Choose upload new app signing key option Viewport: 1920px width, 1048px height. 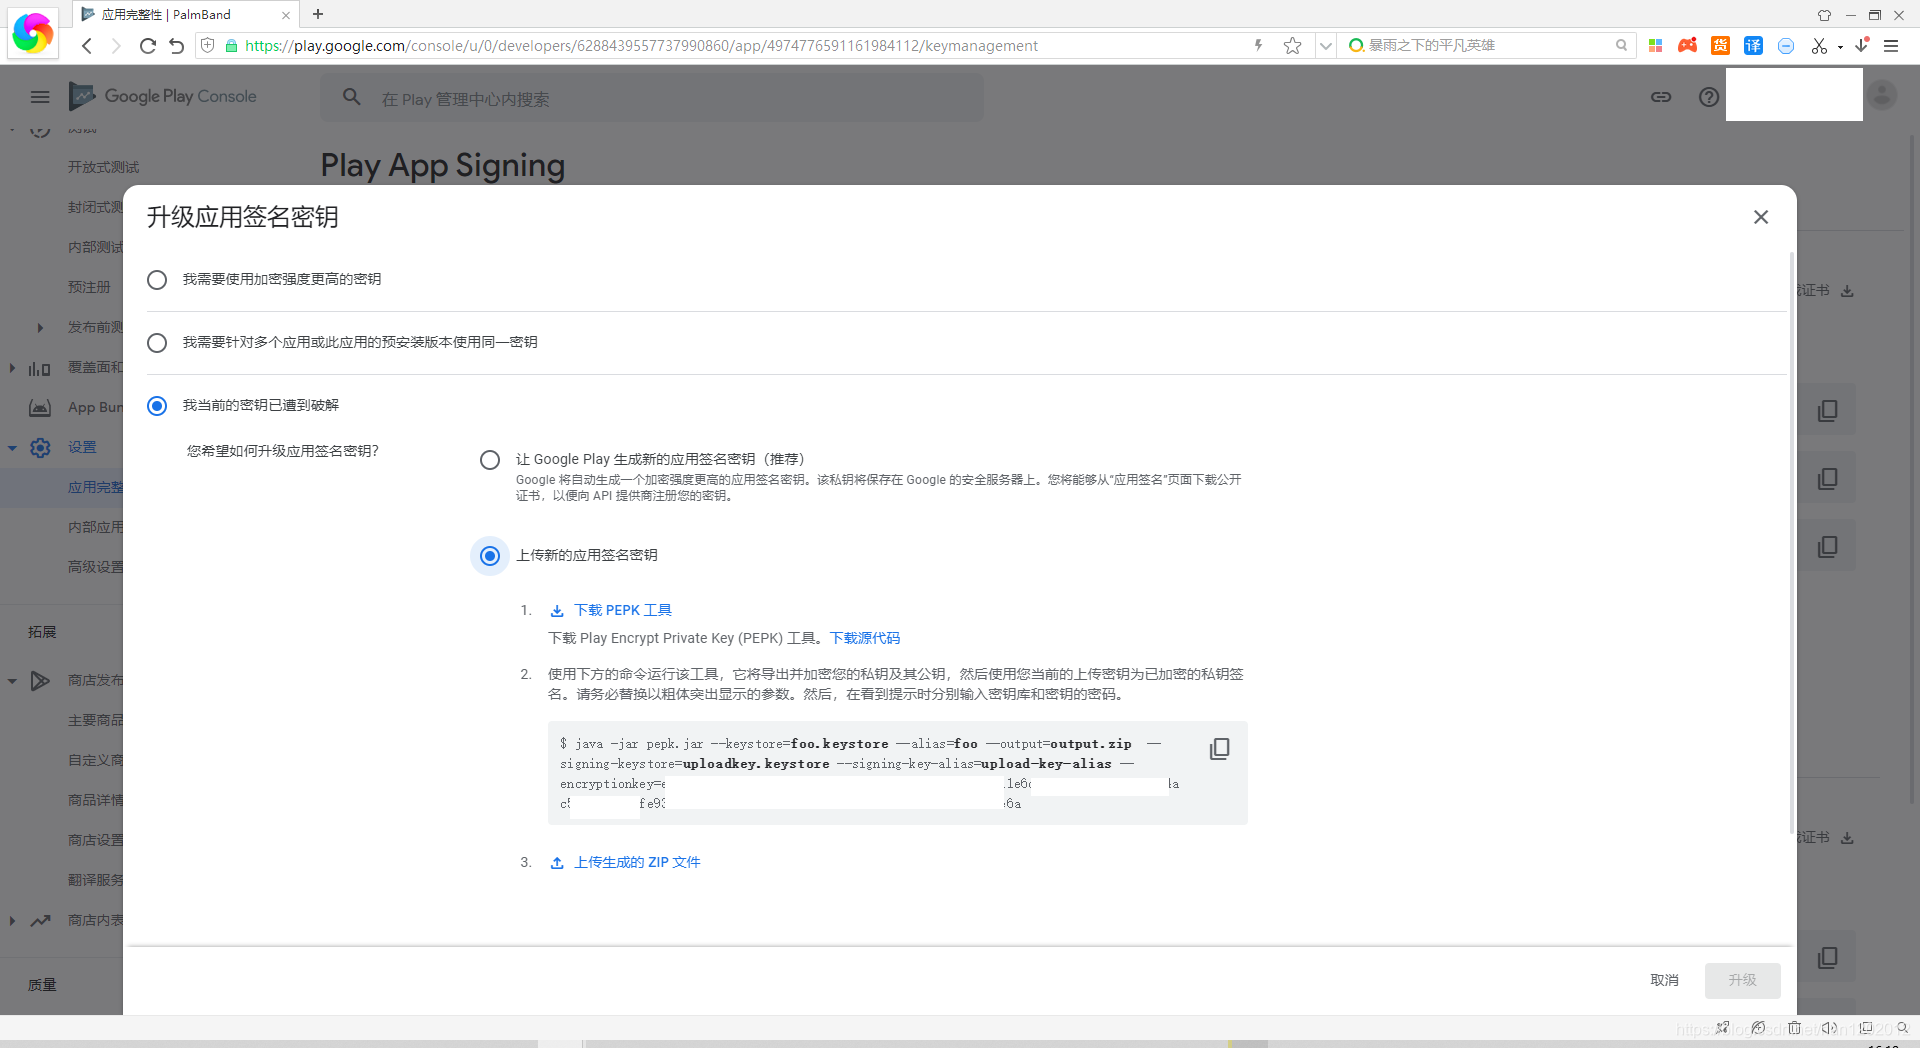tap(490, 556)
